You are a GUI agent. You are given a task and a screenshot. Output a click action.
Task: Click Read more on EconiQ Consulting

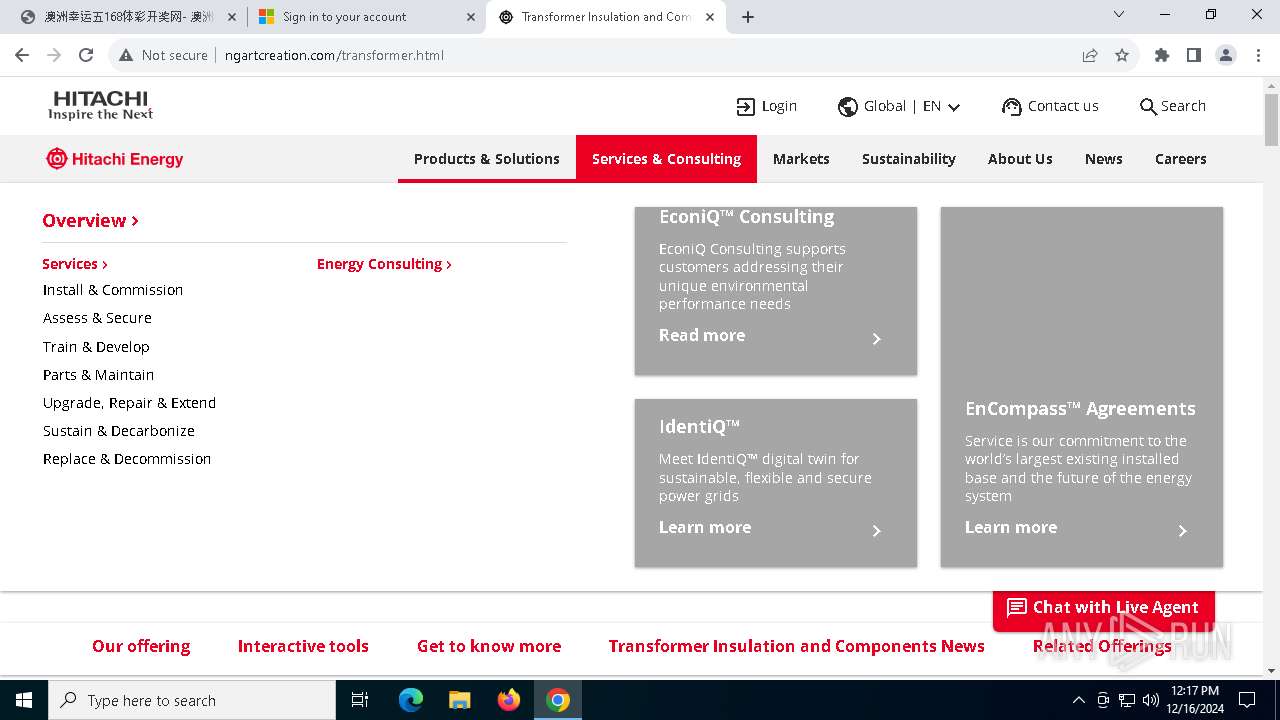tap(702, 335)
